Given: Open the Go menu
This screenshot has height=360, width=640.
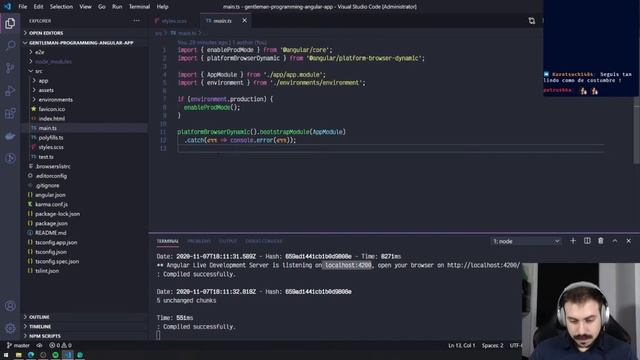Looking at the screenshot, I should tap(102, 7).
